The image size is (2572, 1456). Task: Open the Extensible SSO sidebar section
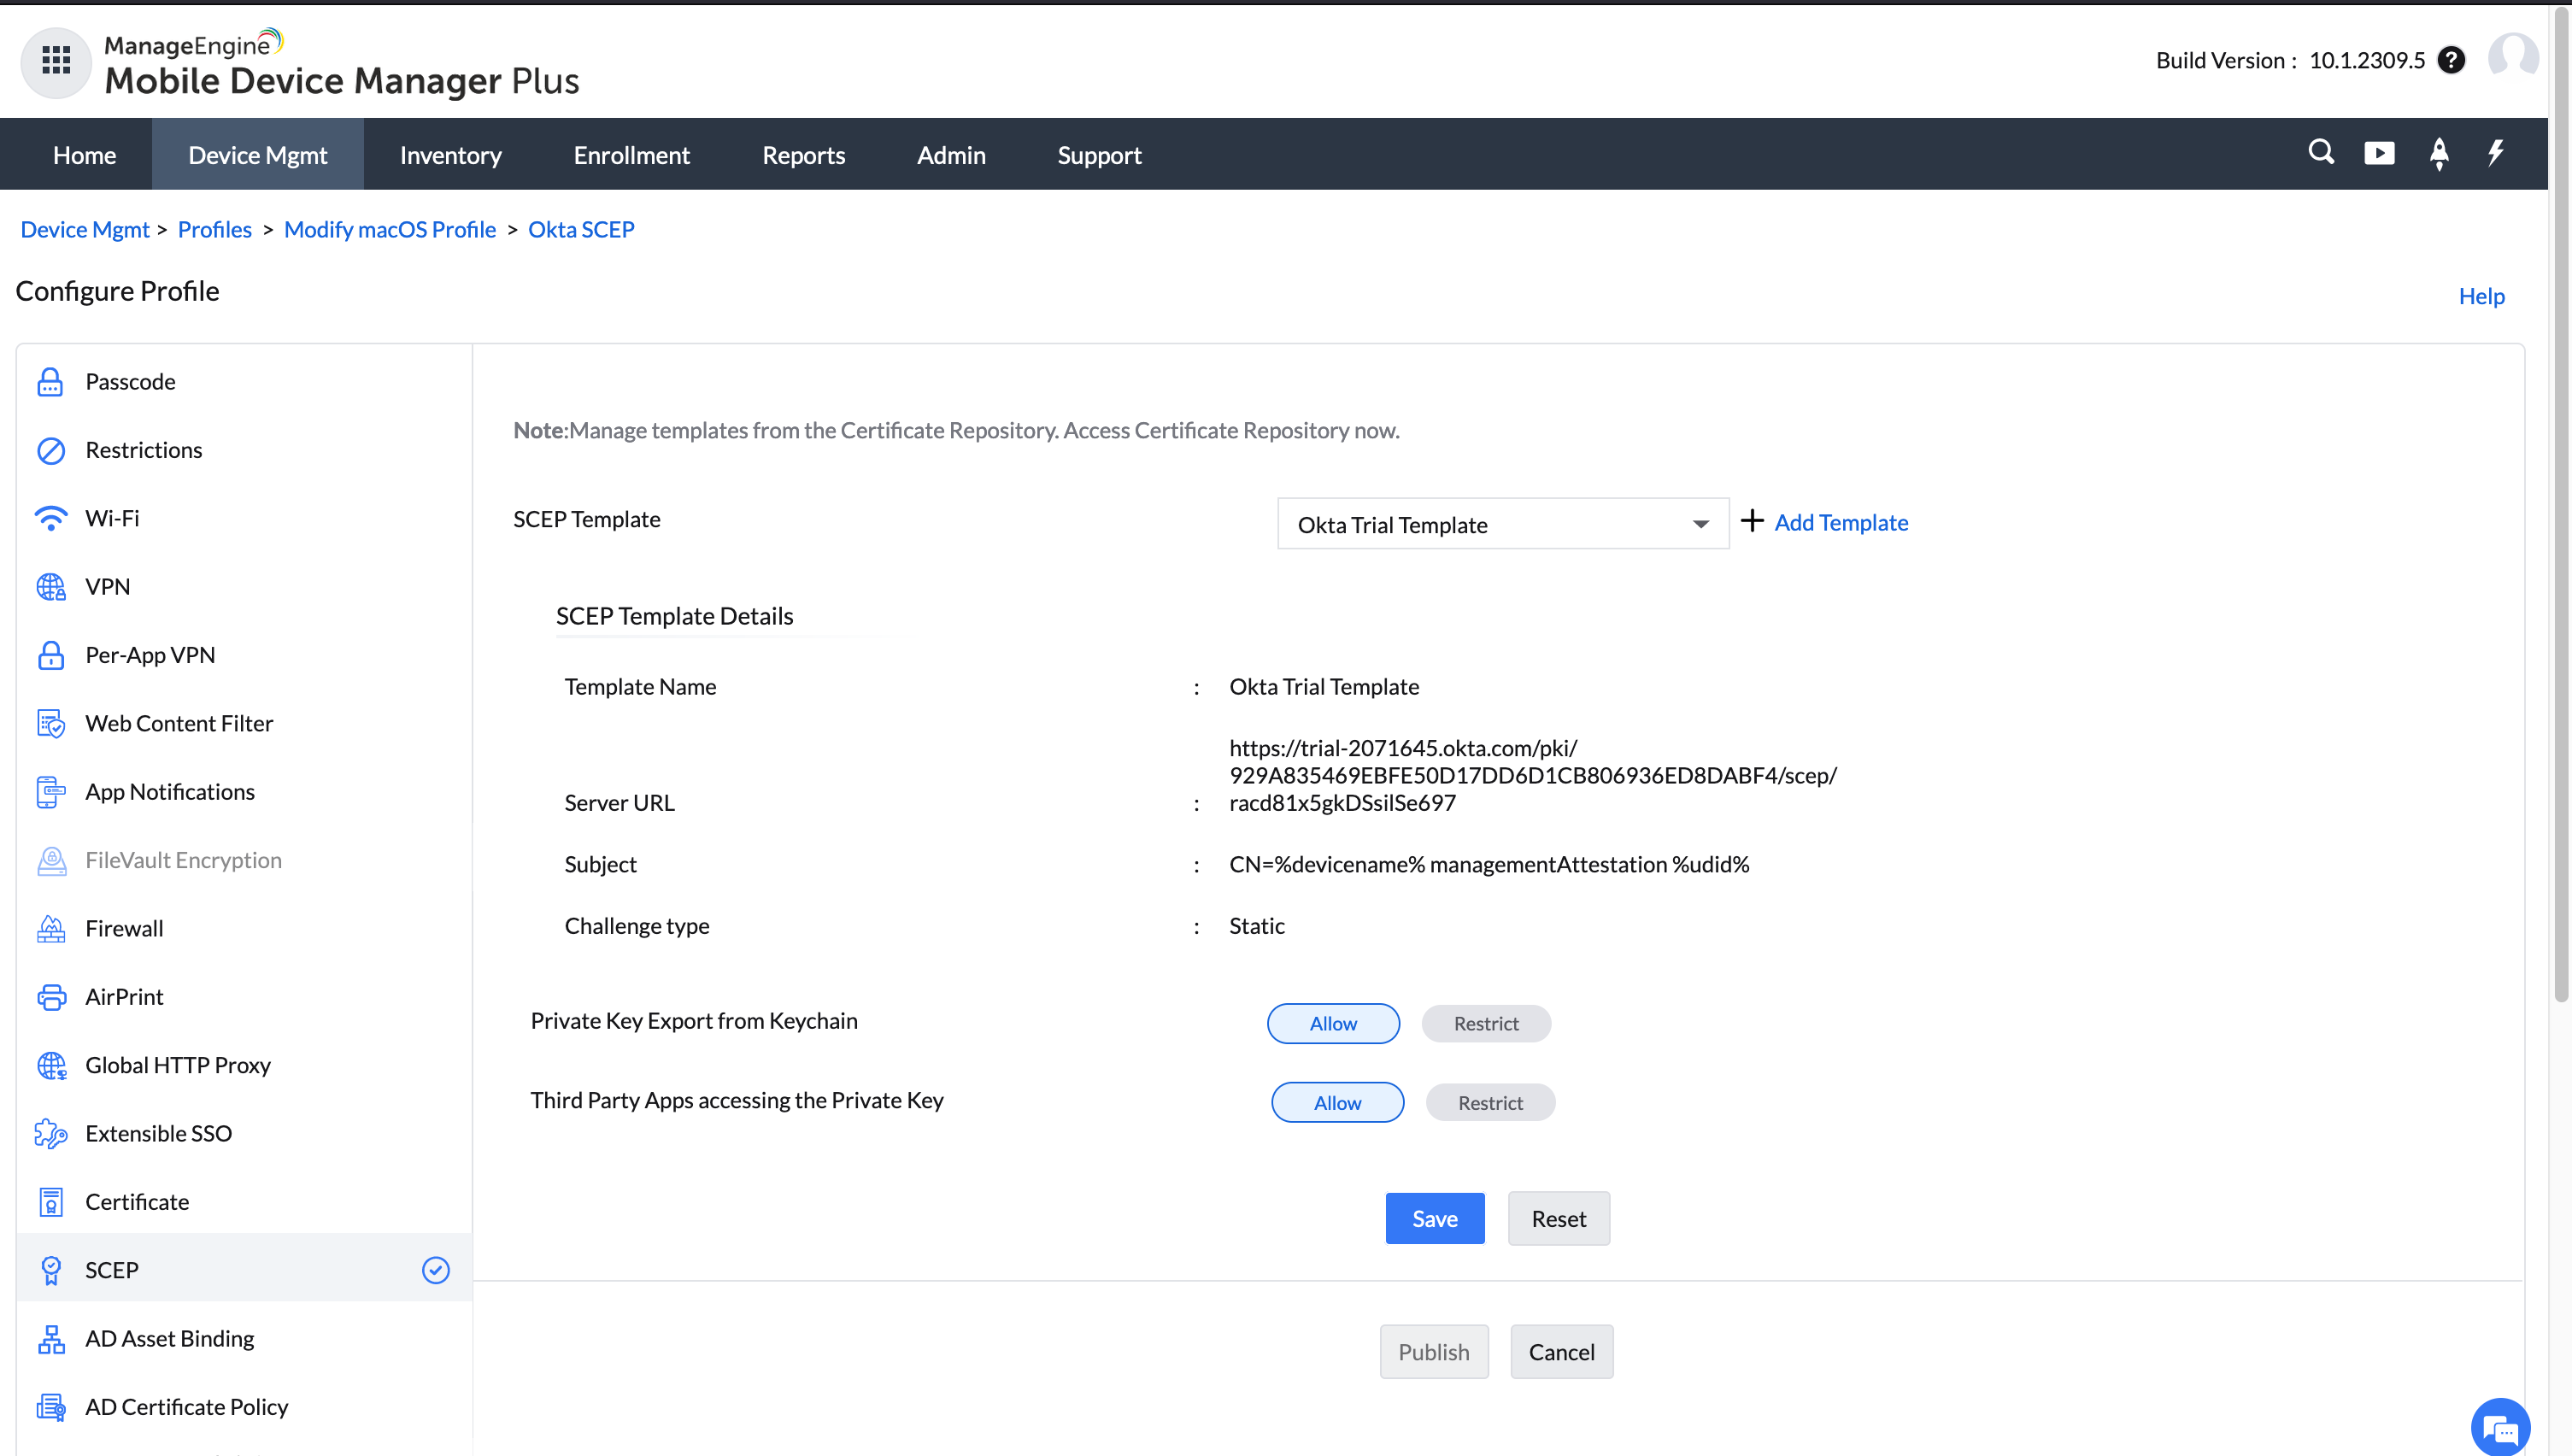158,1132
